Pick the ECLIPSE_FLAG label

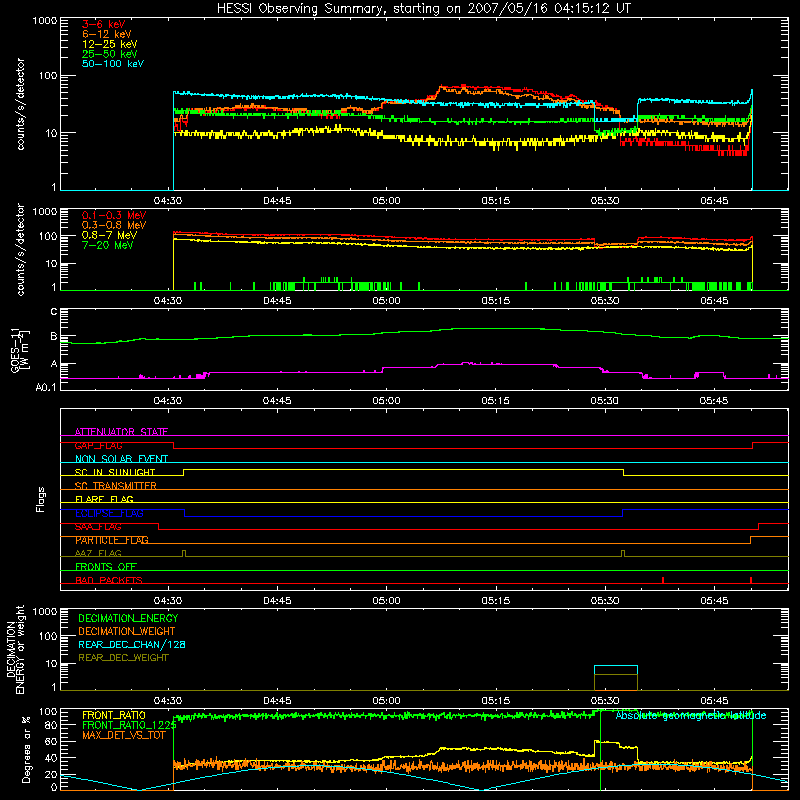click(x=109, y=513)
